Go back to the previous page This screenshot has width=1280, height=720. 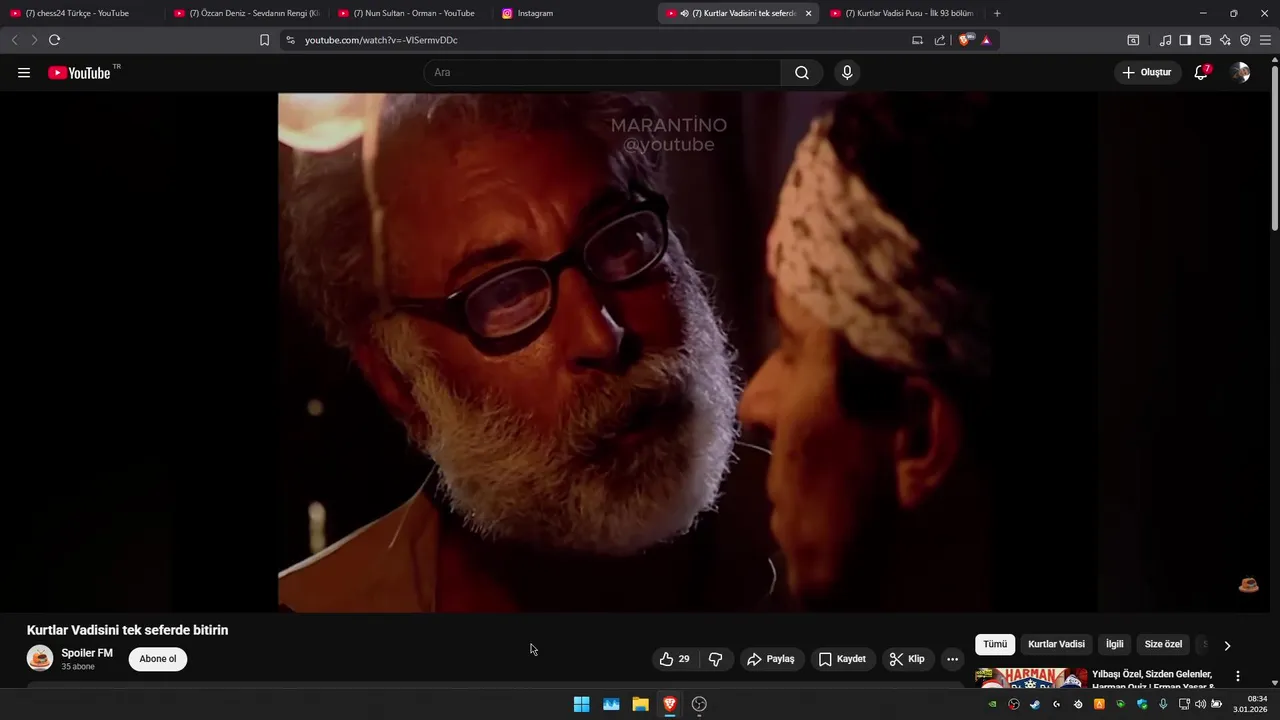(14, 40)
